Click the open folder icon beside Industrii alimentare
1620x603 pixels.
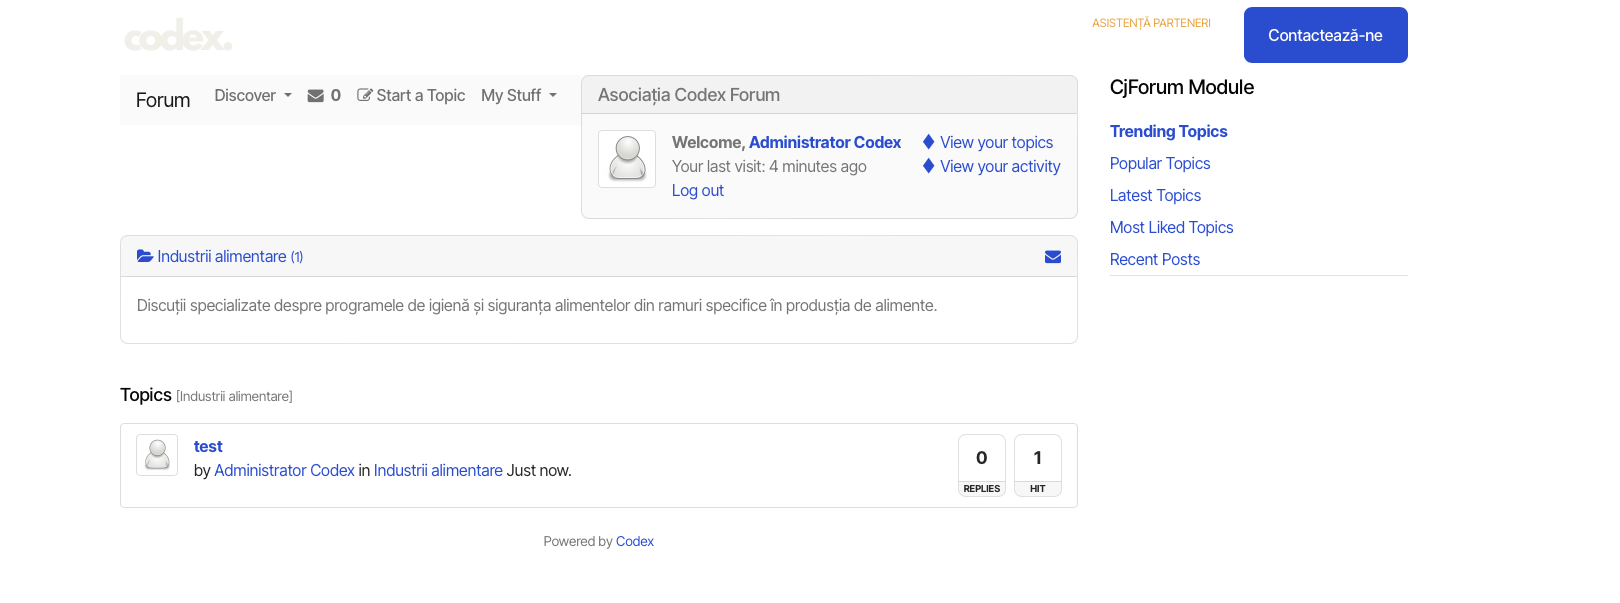[145, 257]
